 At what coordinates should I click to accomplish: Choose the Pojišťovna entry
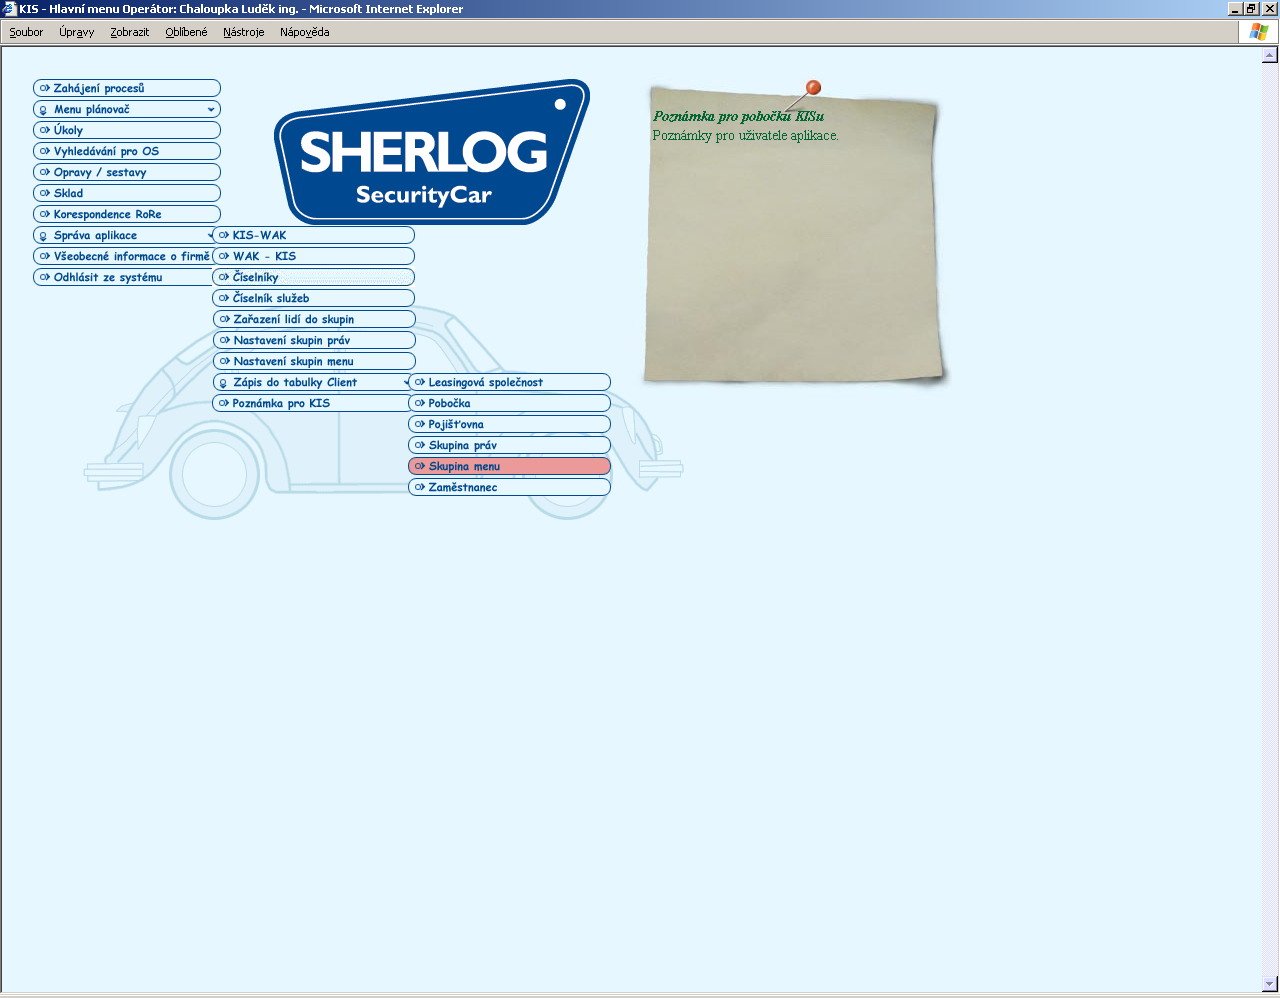(x=510, y=424)
